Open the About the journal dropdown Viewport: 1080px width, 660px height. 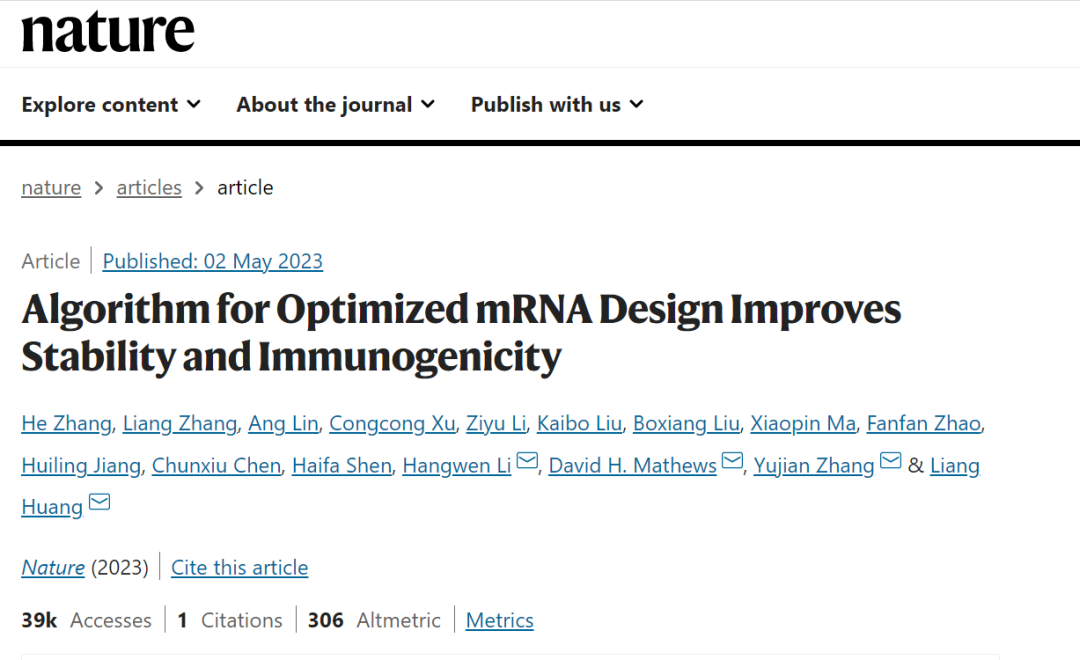point(335,105)
